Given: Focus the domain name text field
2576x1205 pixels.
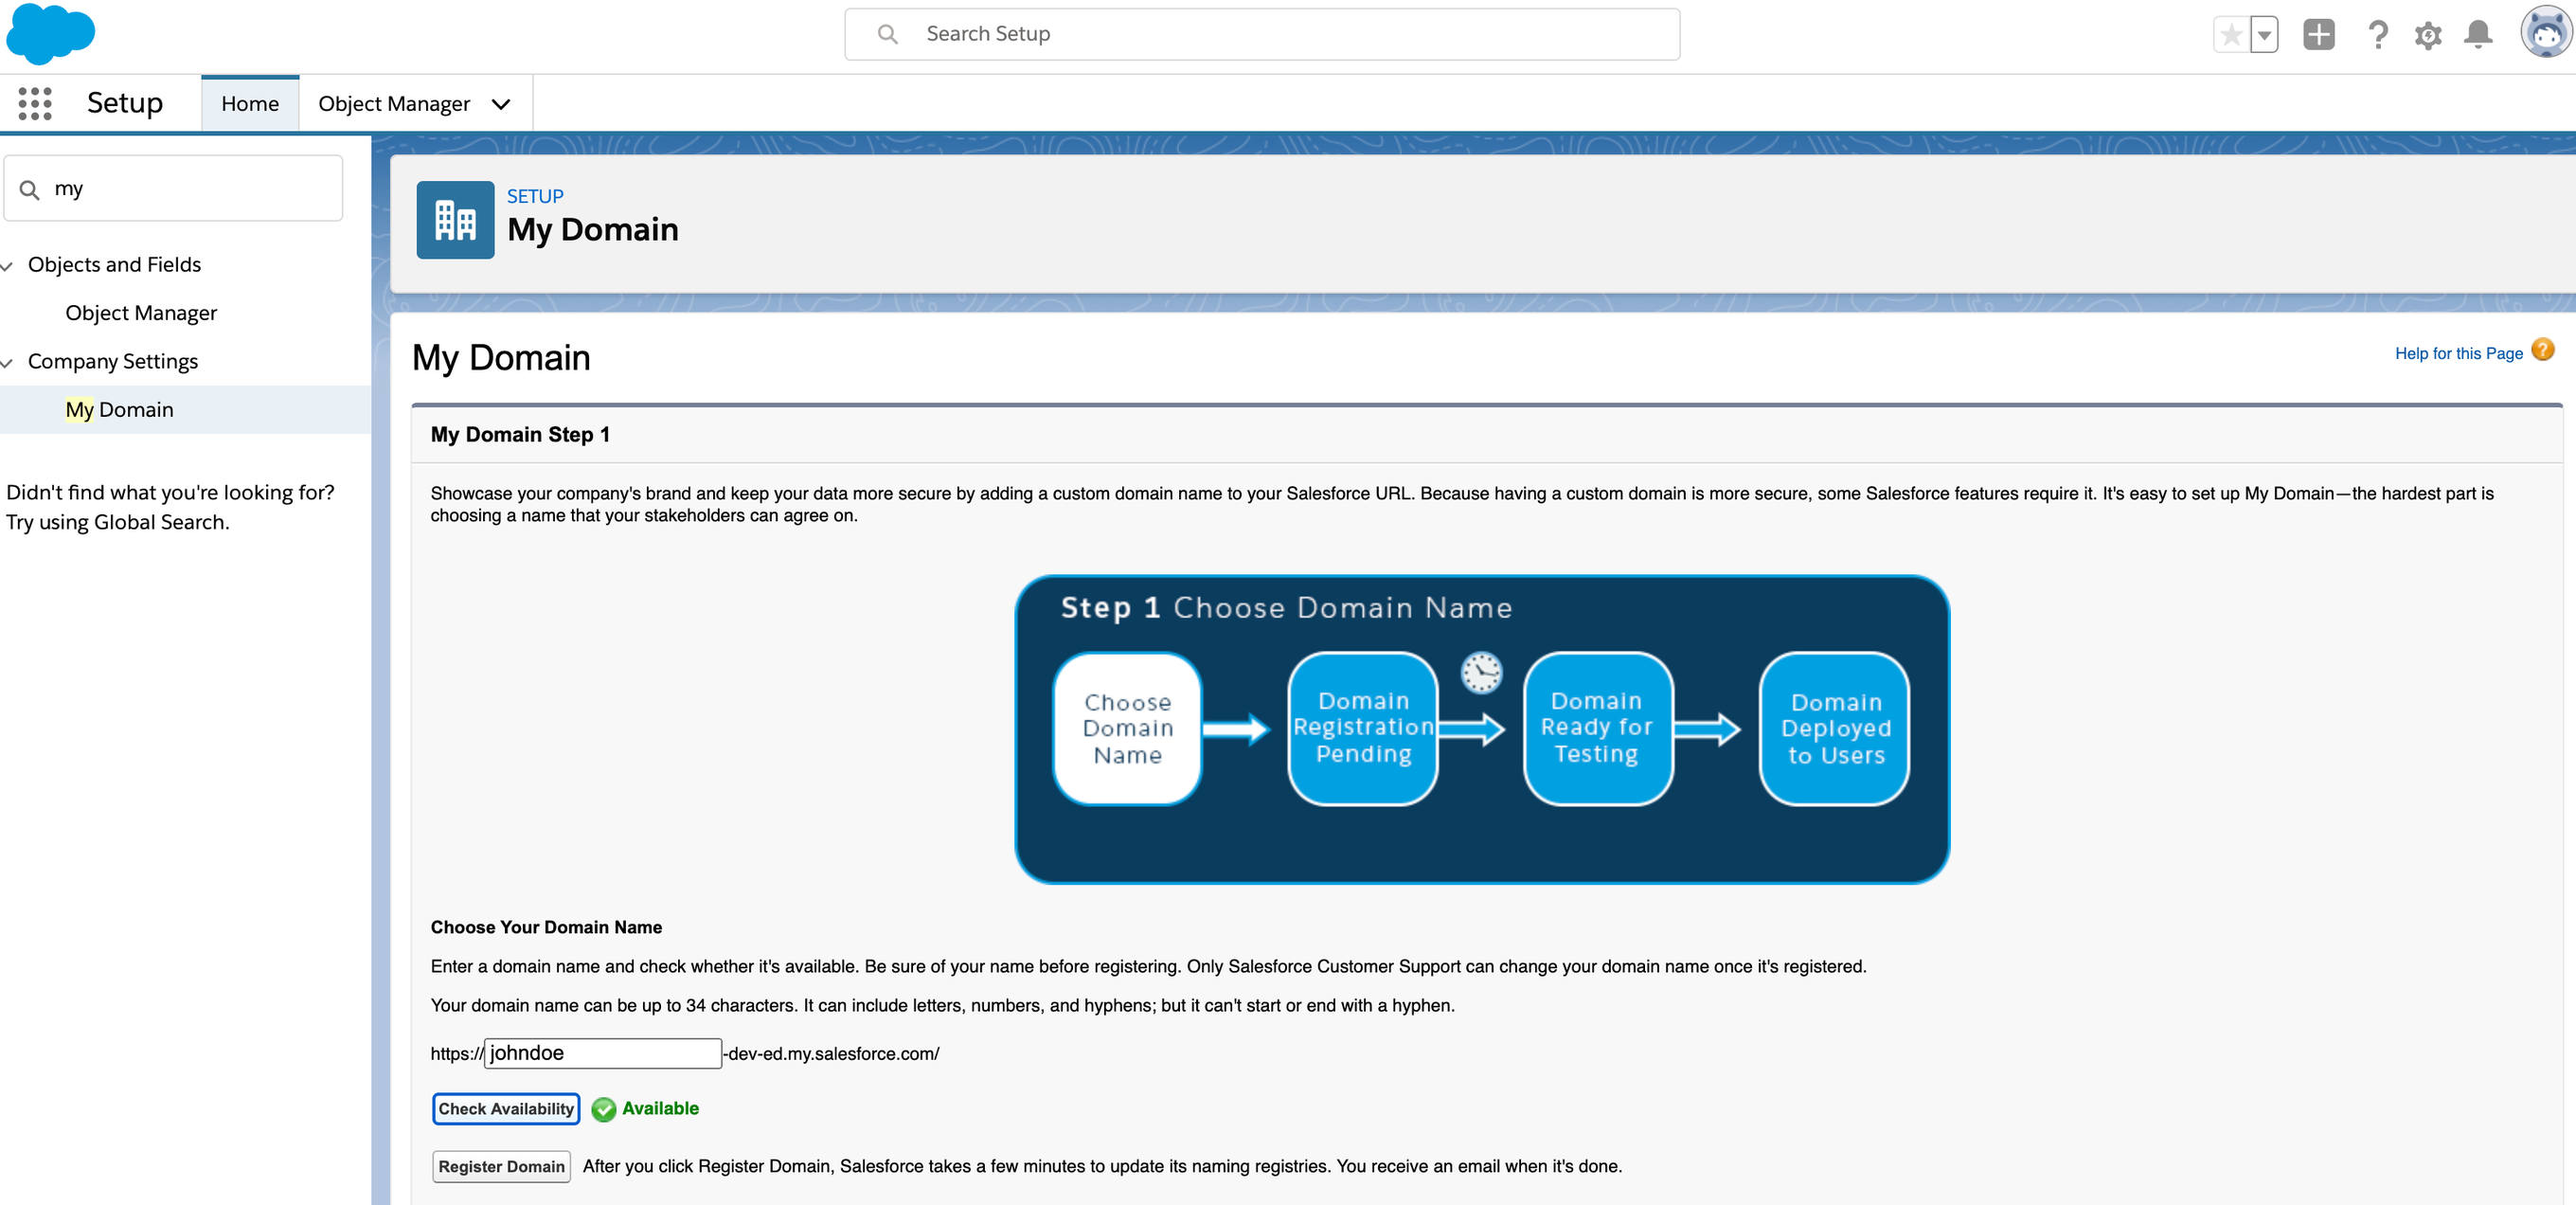Looking at the screenshot, I should [x=603, y=1053].
